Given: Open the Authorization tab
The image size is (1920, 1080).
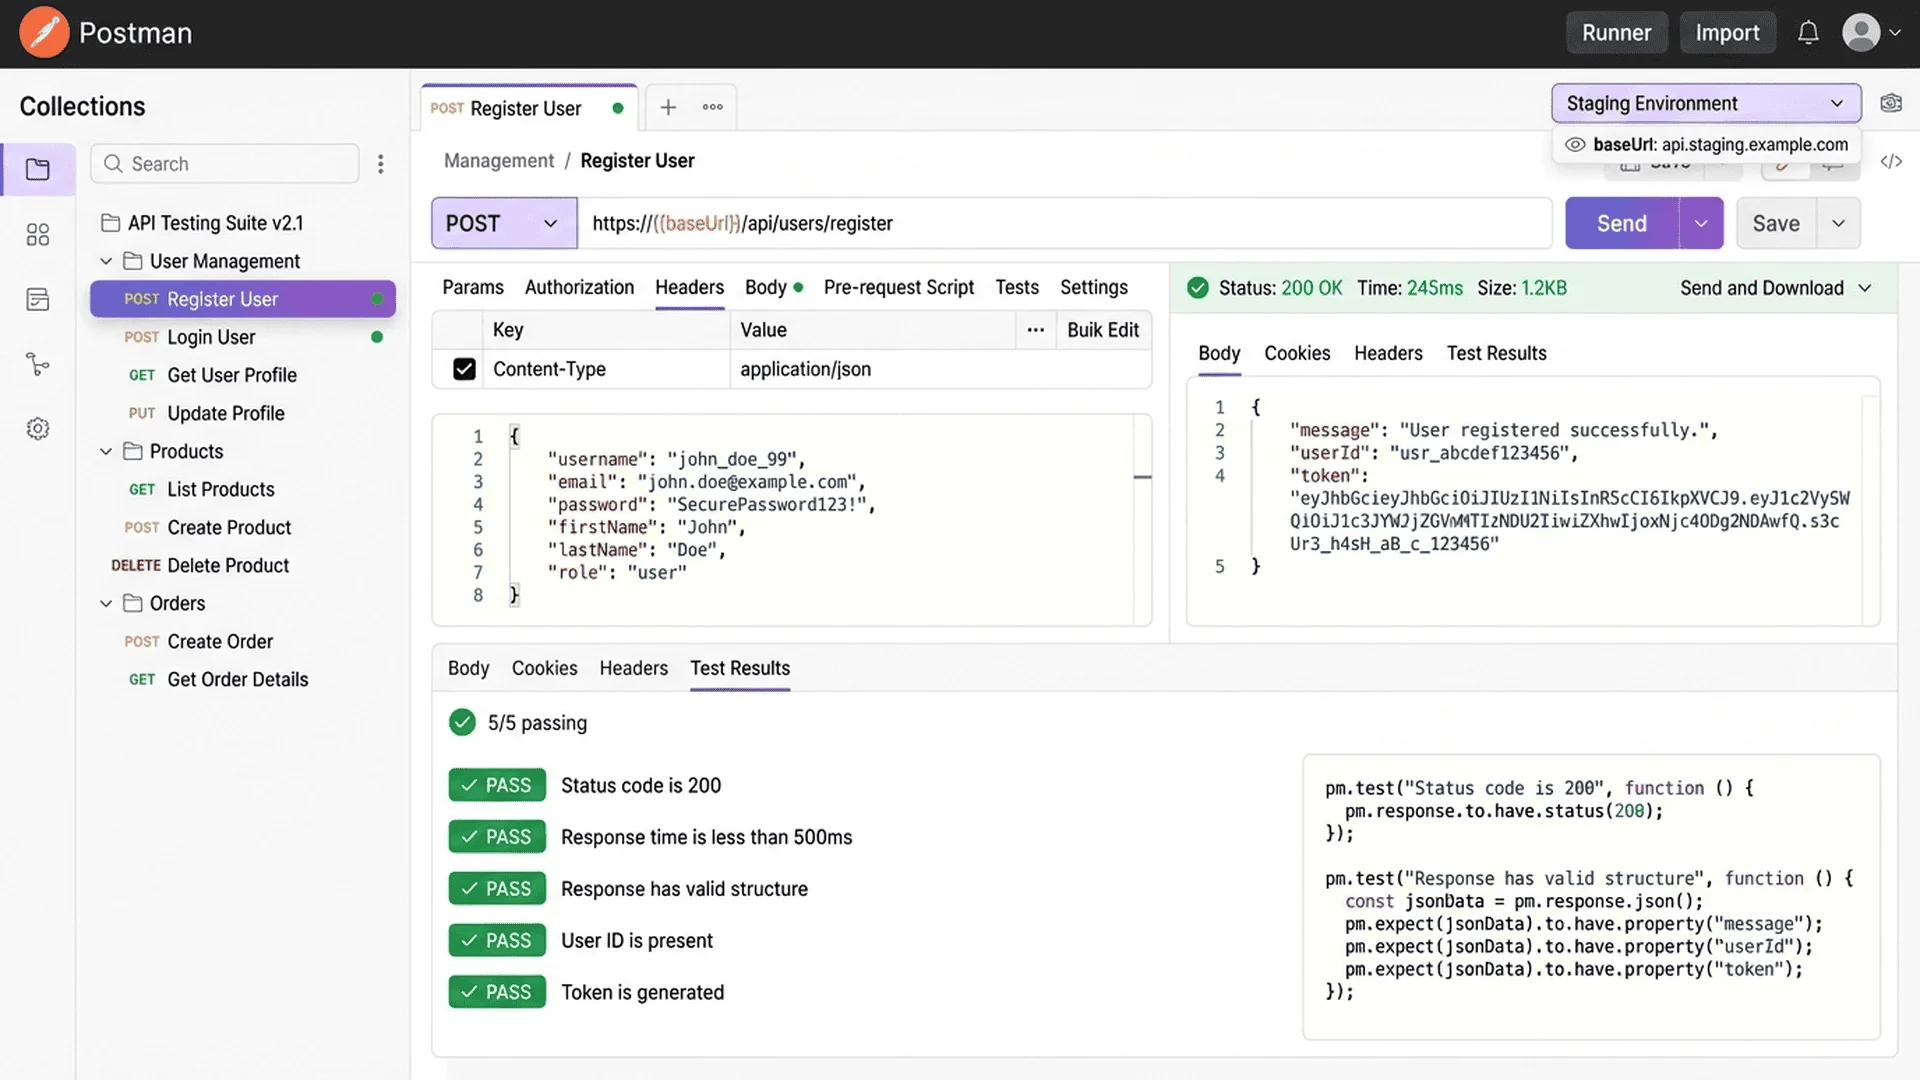Looking at the screenshot, I should coord(579,287).
